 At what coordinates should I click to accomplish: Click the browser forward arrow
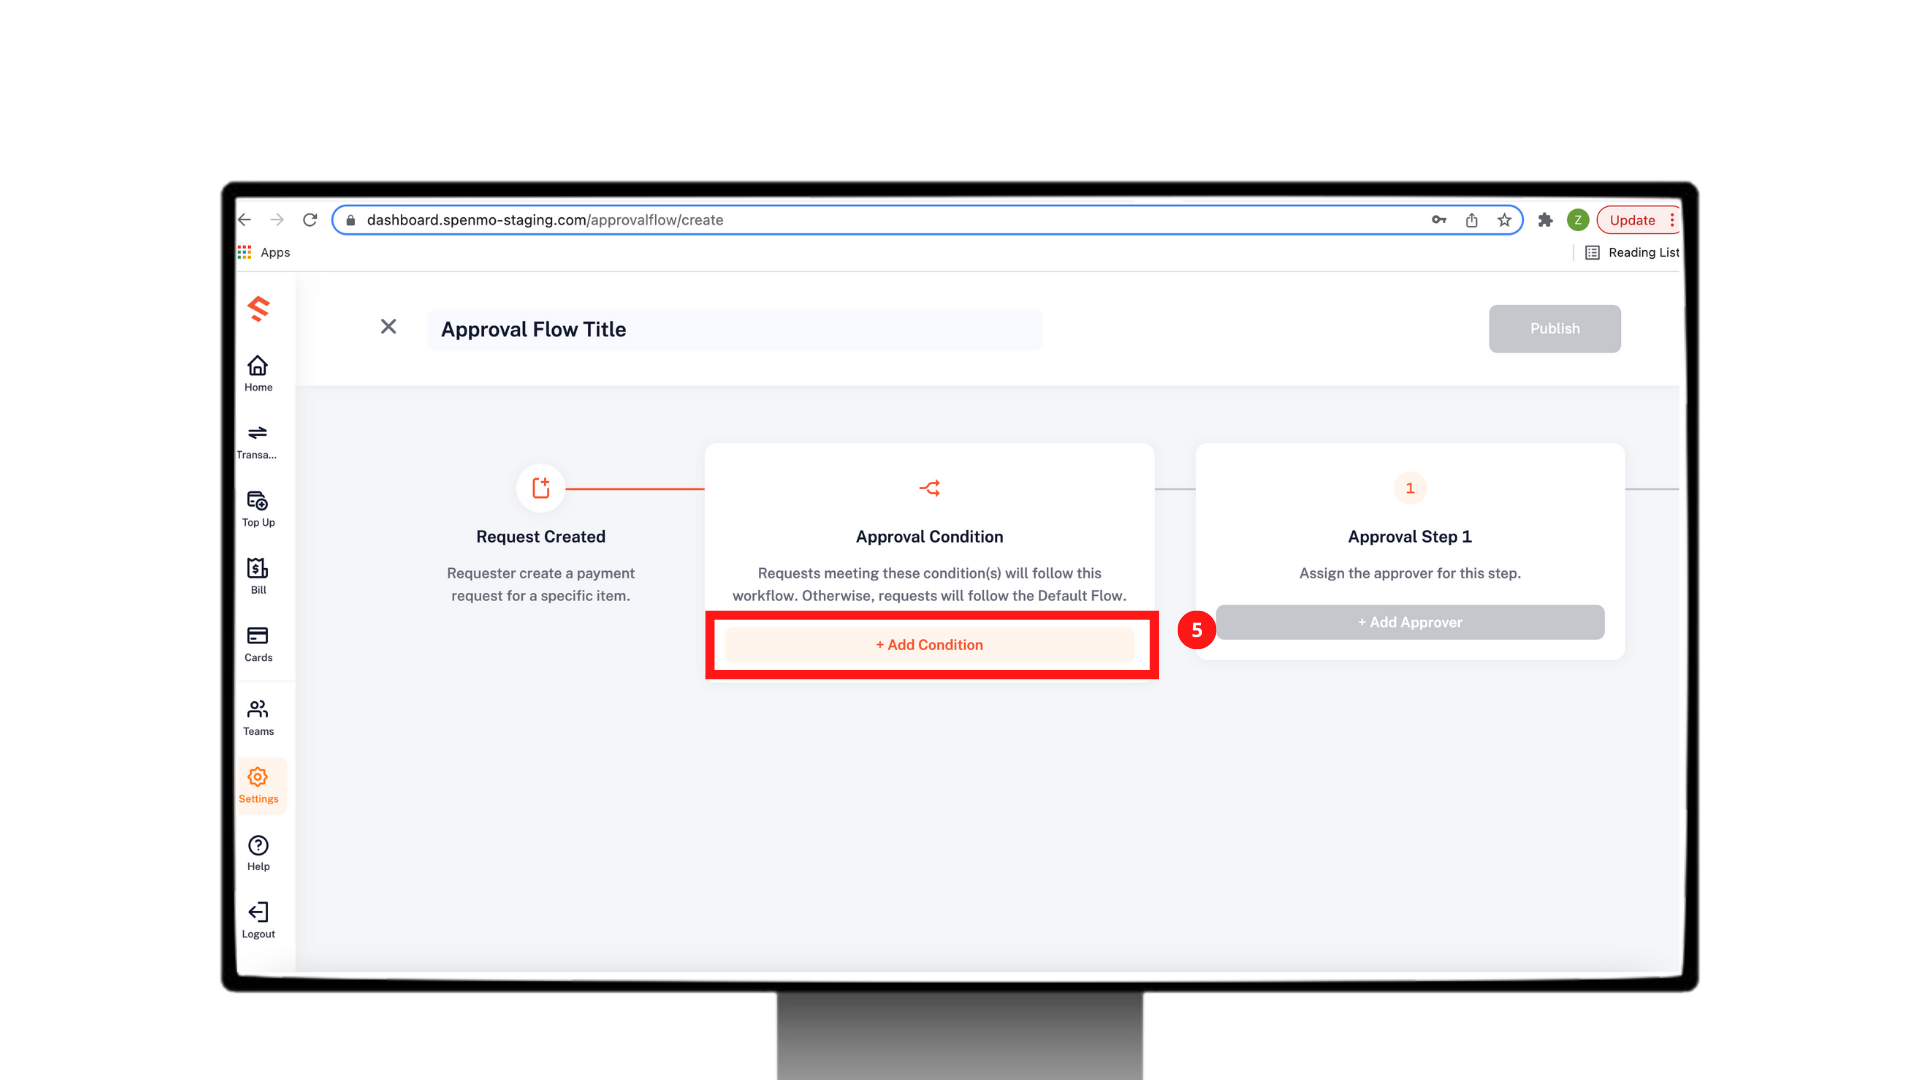tap(277, 220)
